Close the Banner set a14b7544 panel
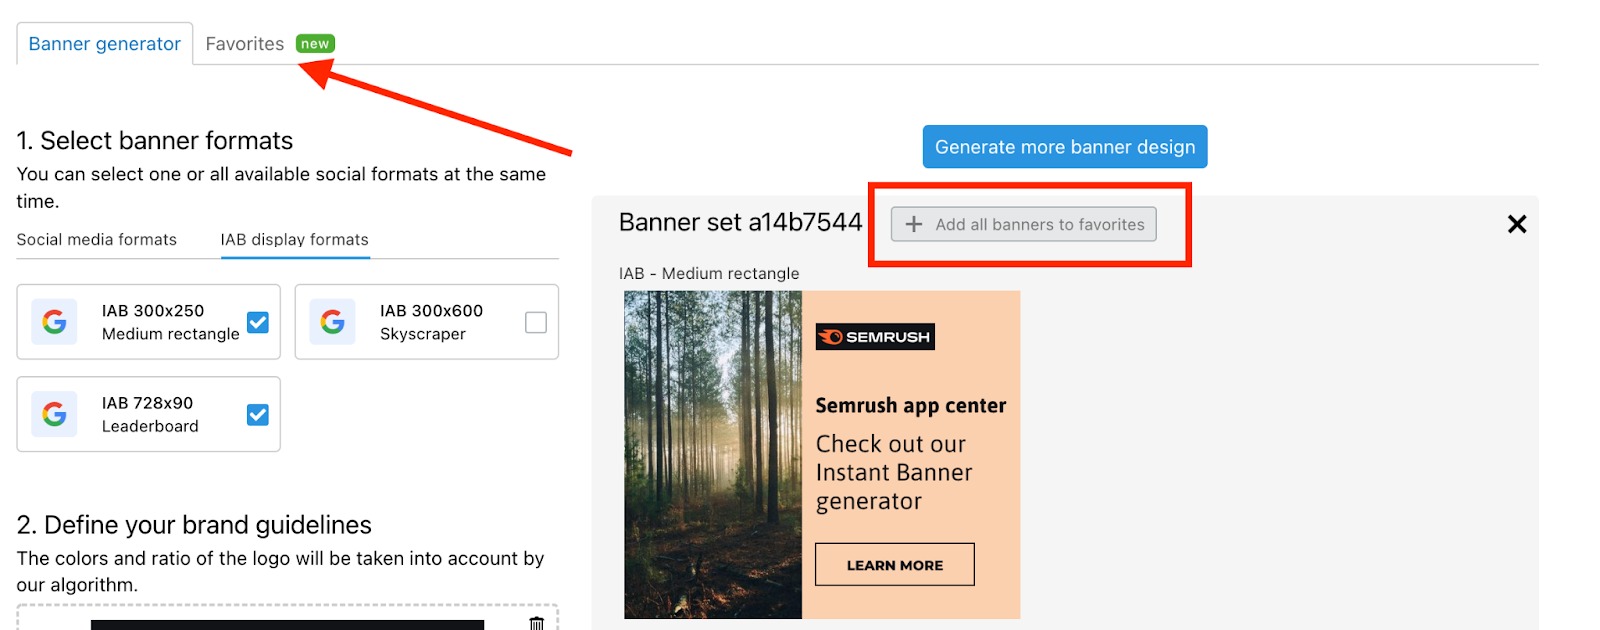This screenshot has width=1600, height=630. click(1516, 224)
